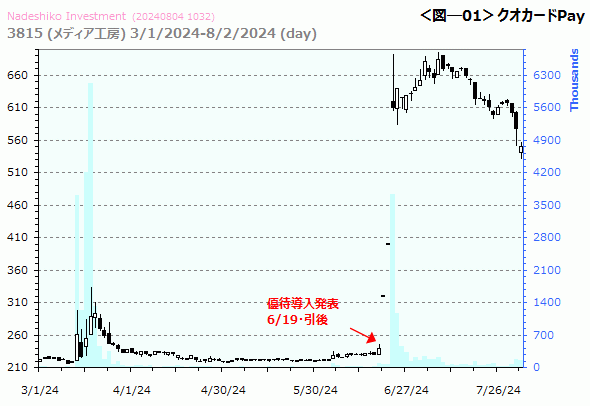Click price axis label 460
The height and width of the screenshot is (406, 590).
[17, 205]
